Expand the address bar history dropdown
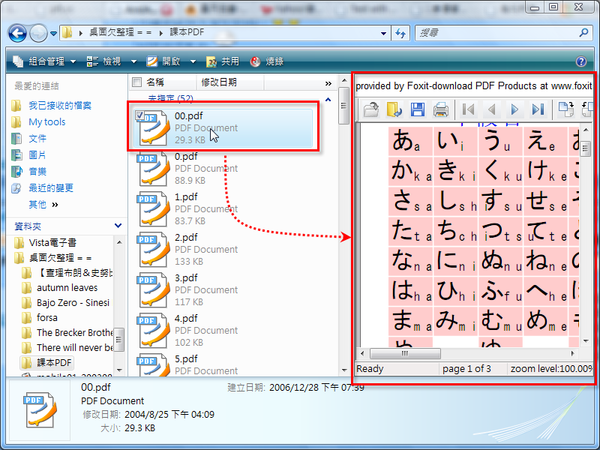Screen dimensions: 600x450 (x=383, y=33)
